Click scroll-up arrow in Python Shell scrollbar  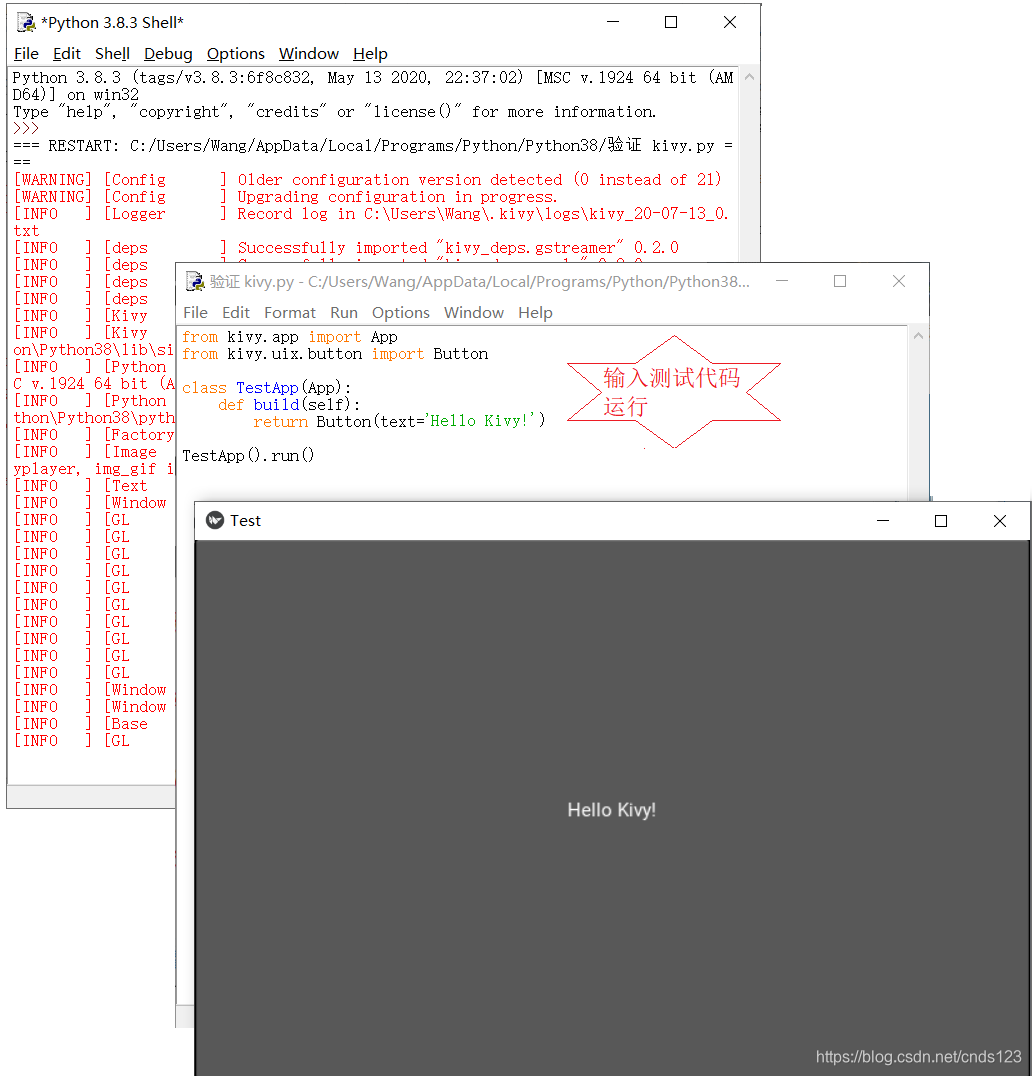[749, 77]
